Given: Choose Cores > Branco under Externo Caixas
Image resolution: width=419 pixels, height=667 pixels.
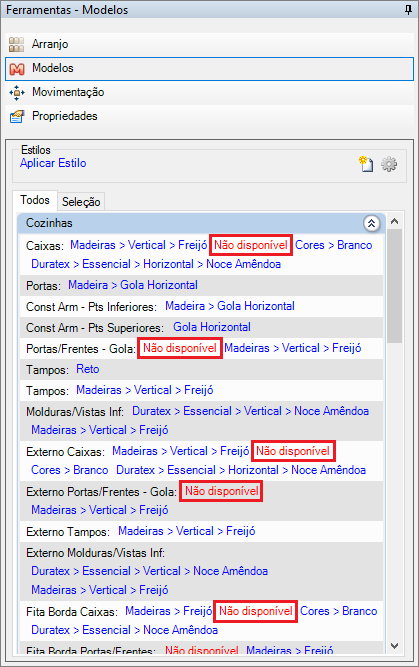Looking at the screenshot, I should [70, 470].
